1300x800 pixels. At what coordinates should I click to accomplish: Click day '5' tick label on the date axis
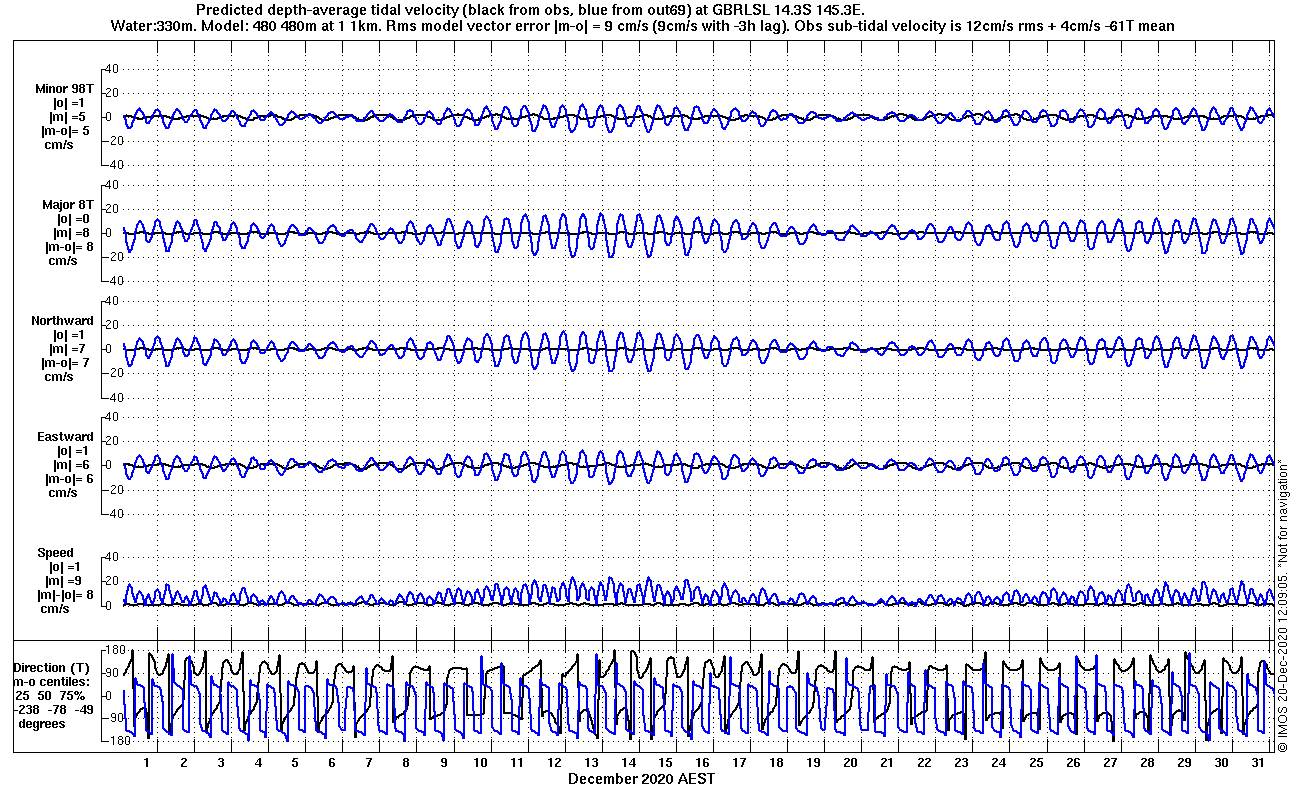pyautogui.click(x=295, y=763)
